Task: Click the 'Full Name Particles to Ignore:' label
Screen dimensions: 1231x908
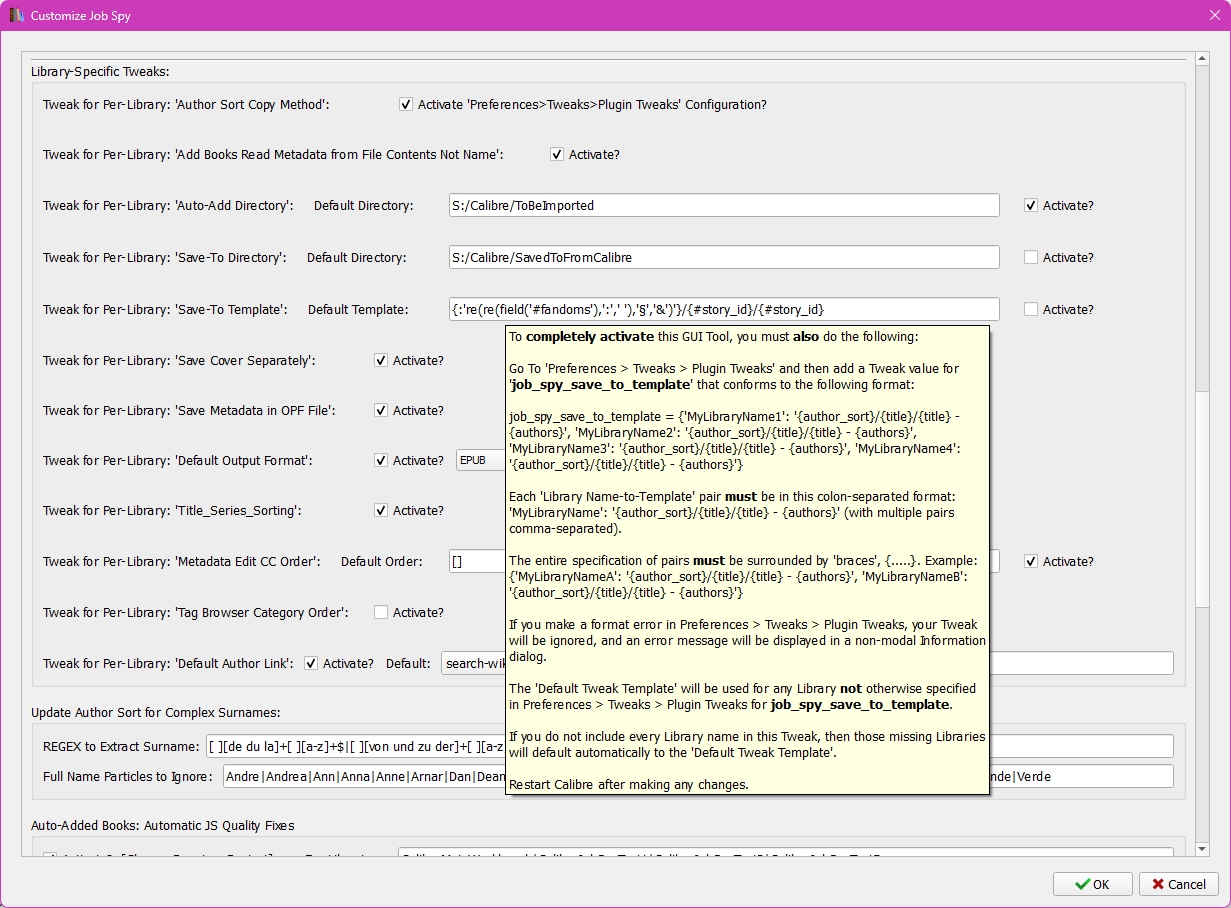Action: (128, 776)
